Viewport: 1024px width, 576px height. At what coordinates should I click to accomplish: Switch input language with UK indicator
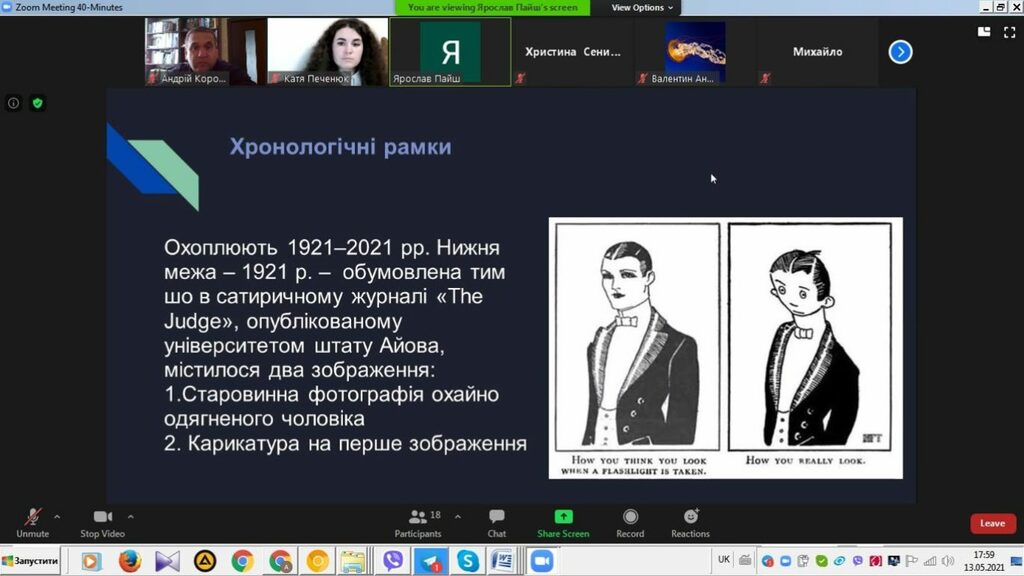[724, 560]
